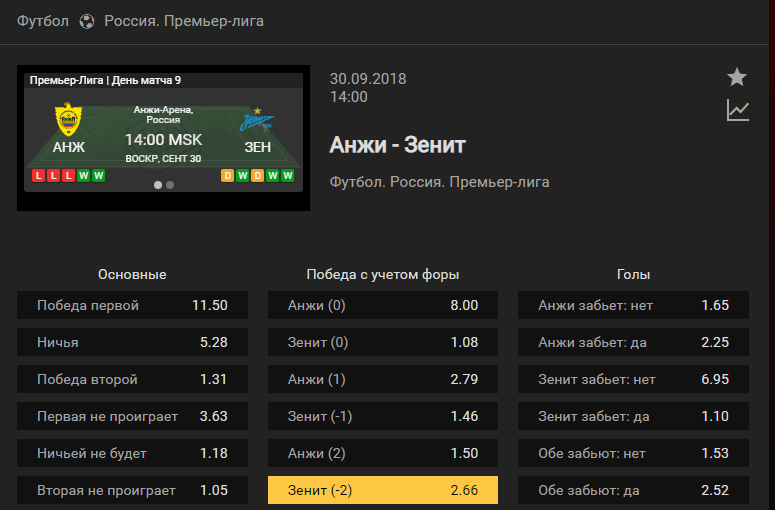Deselect highlighted Зенит (-2) 2.66 bet

383,490
